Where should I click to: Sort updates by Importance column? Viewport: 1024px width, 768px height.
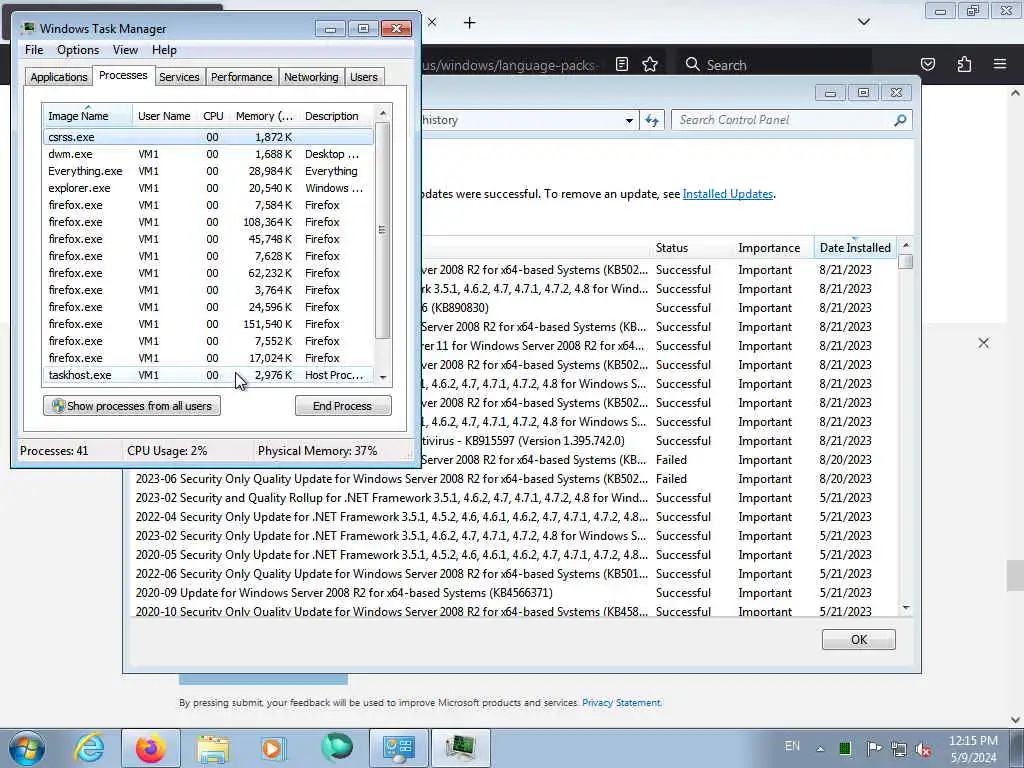[x=773, y=248]
